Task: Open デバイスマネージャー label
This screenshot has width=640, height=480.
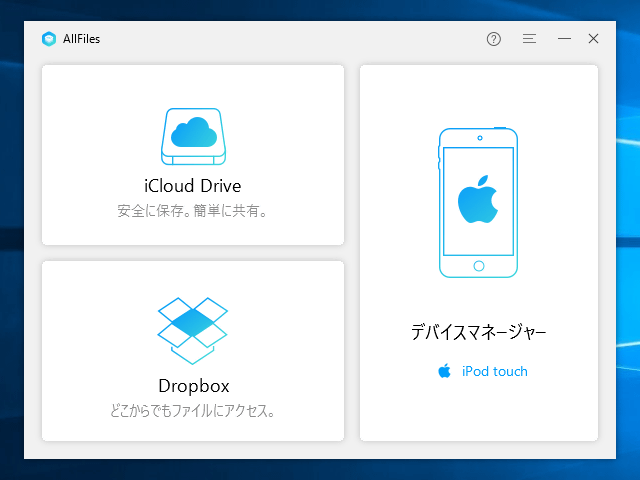Action: click(478, 332)
